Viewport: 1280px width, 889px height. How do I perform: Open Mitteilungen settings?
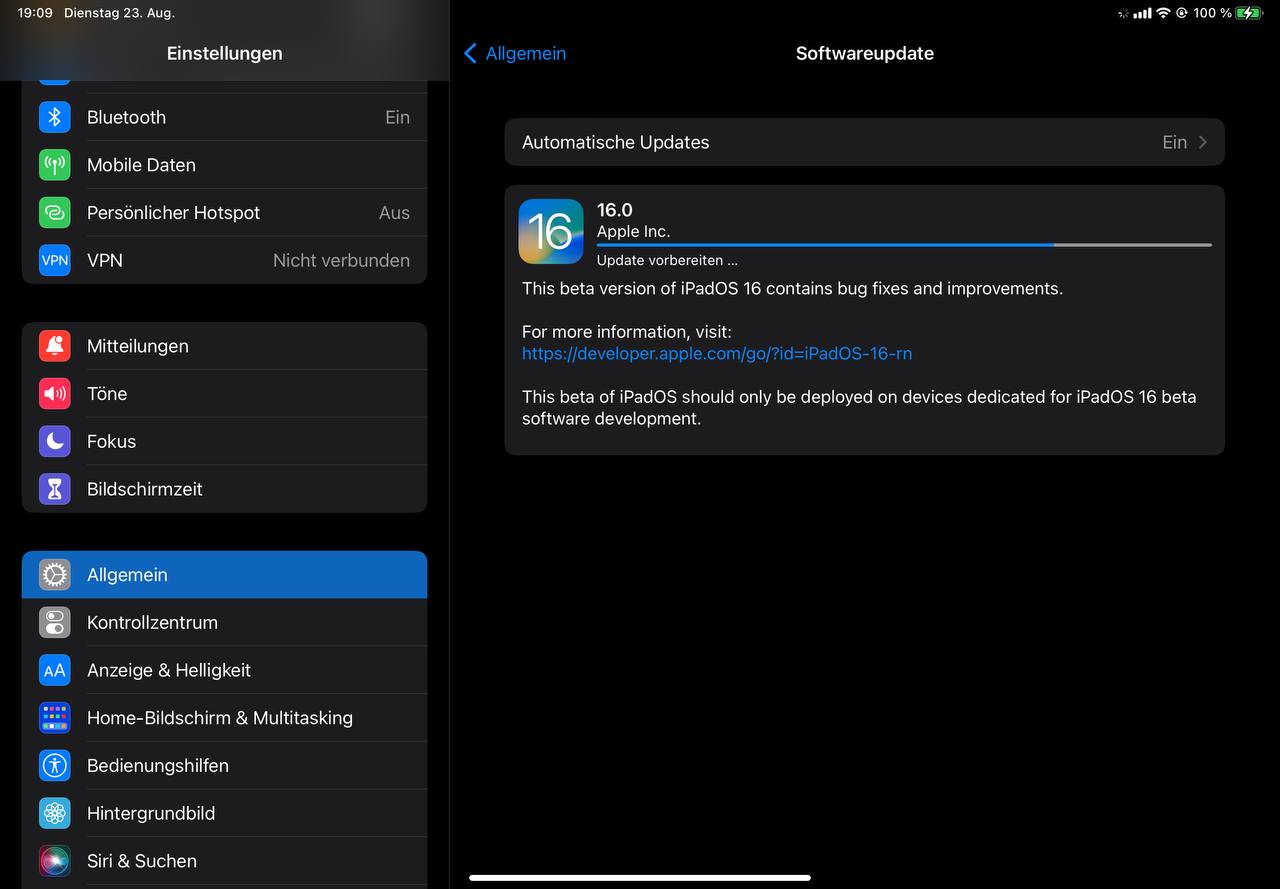pos(224,346)
